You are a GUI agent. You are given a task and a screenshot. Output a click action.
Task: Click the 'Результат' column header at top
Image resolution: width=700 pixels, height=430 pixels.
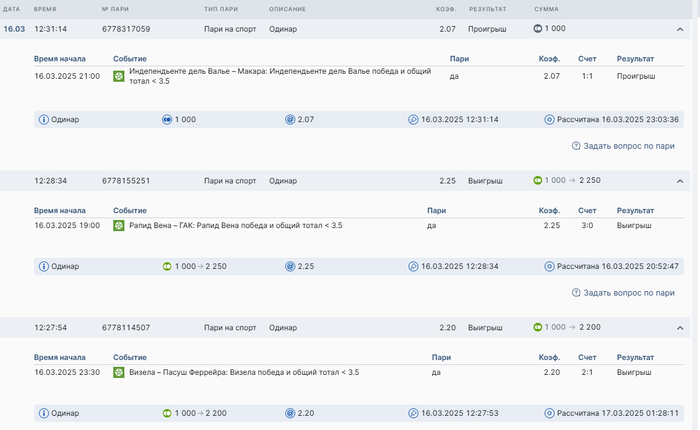[486, 8]
